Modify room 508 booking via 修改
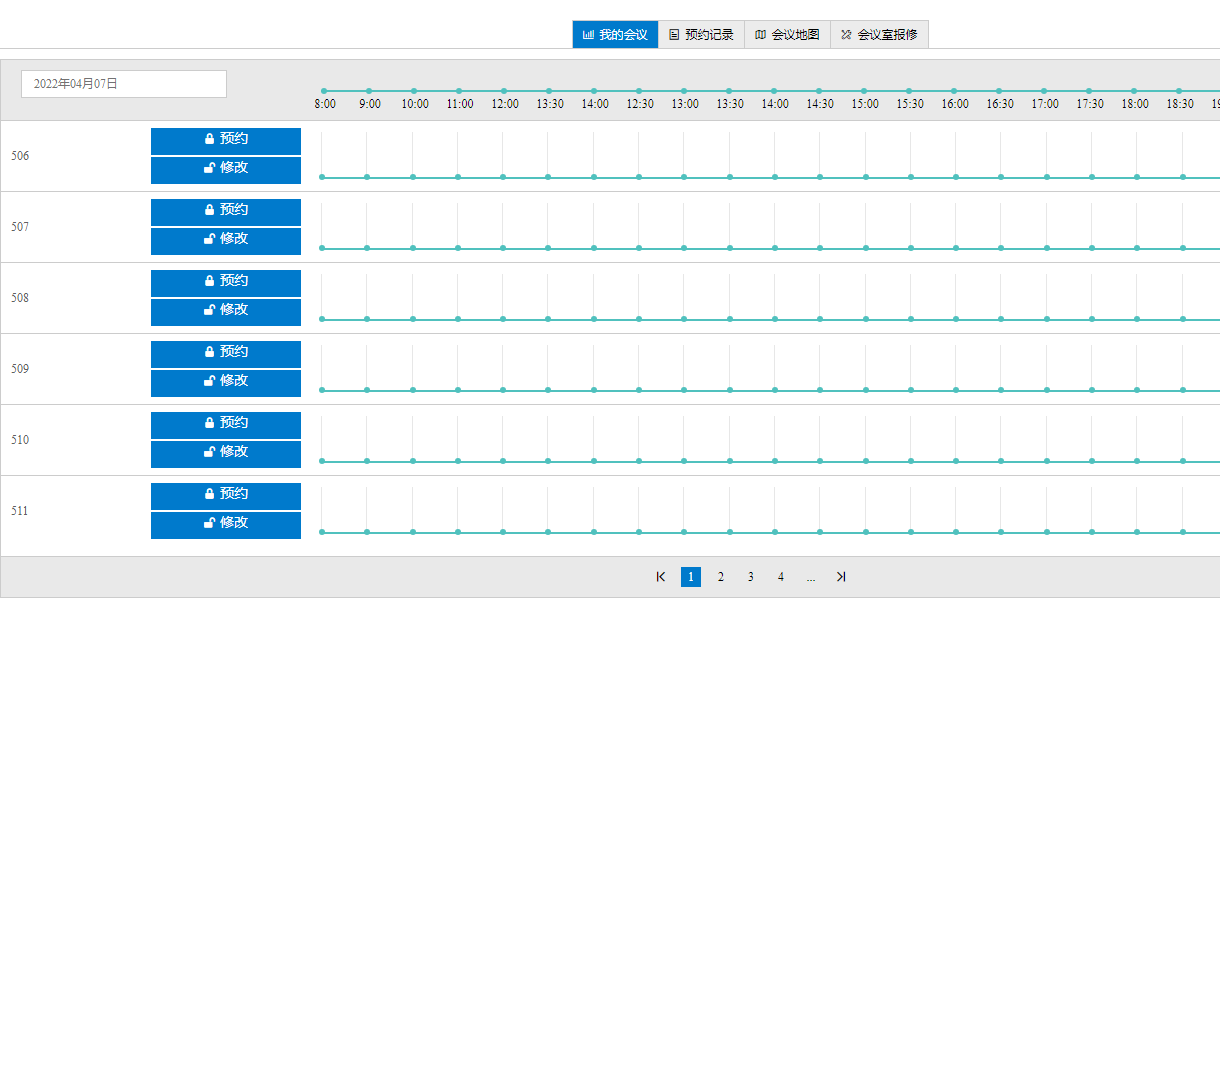Viewport: 1220px width, 1080px height. click(x=226, y=311)
